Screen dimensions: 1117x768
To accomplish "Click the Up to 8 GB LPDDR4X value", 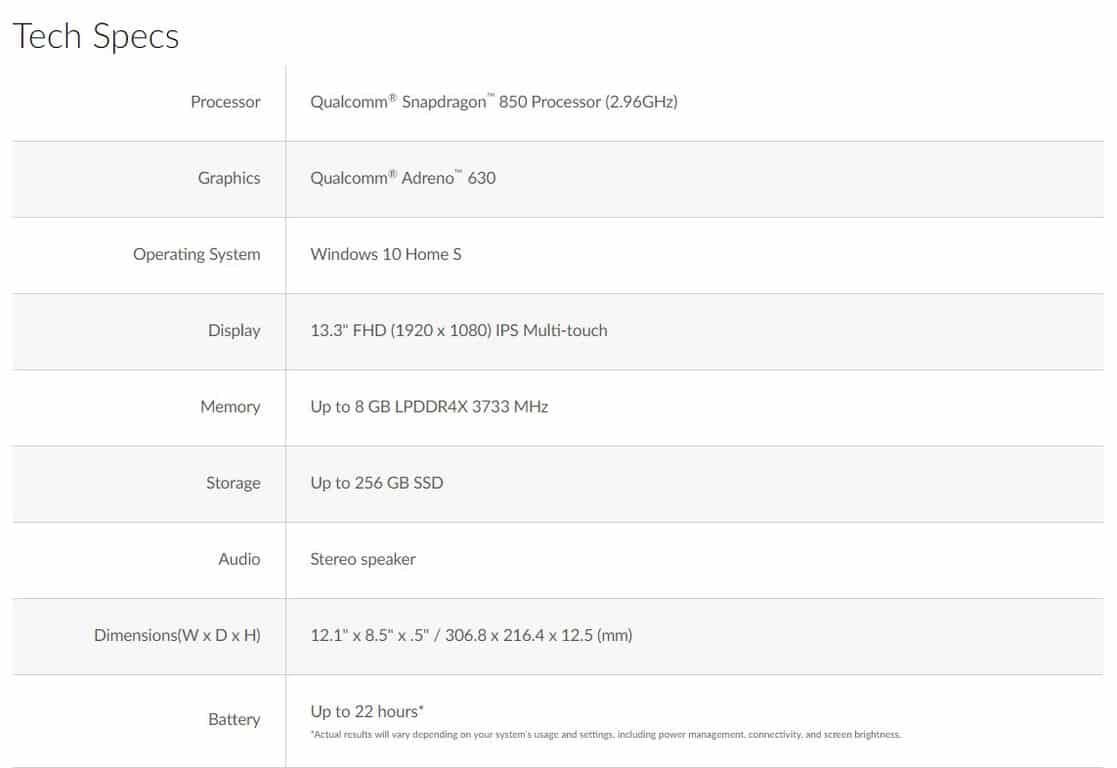I will pyautogui.click(x=429, y=407).
